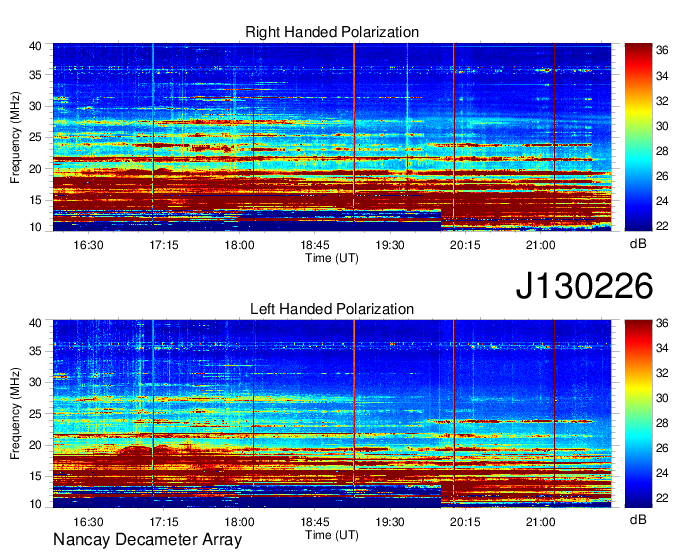Click the 22 value on the lower color bar

tap(662, 498)
